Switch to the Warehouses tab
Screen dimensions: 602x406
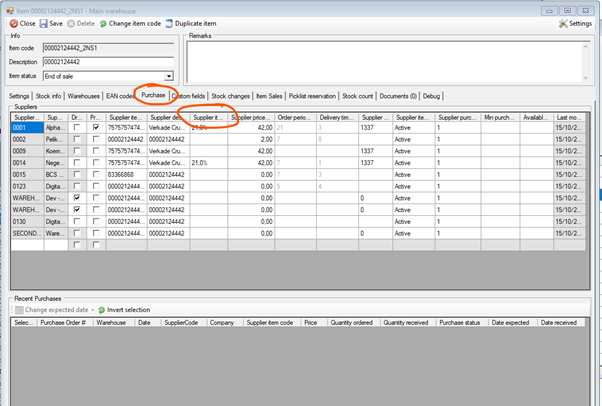tap(83, 96)
